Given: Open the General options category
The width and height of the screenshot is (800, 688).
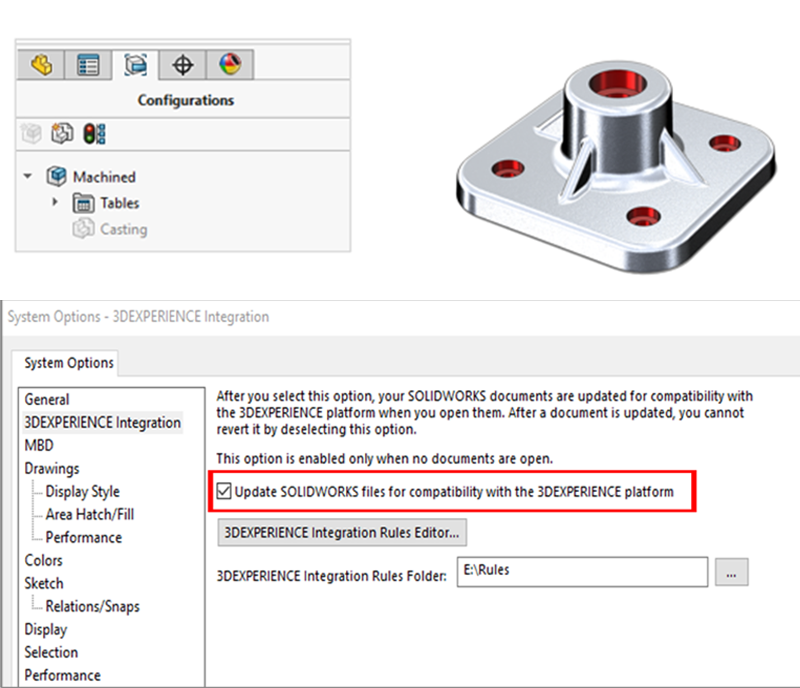Looking at the screenshot, I should tap(47, 399).
